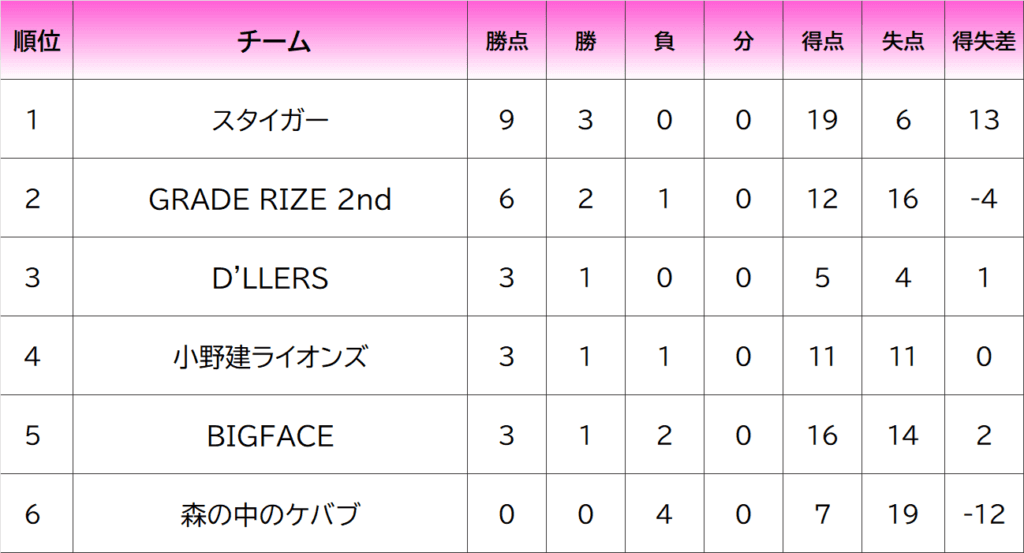Click スタイガー's goal difference value 13
Image resolution: width=1024 pixels, height=553 pixels.
(984, 119)
